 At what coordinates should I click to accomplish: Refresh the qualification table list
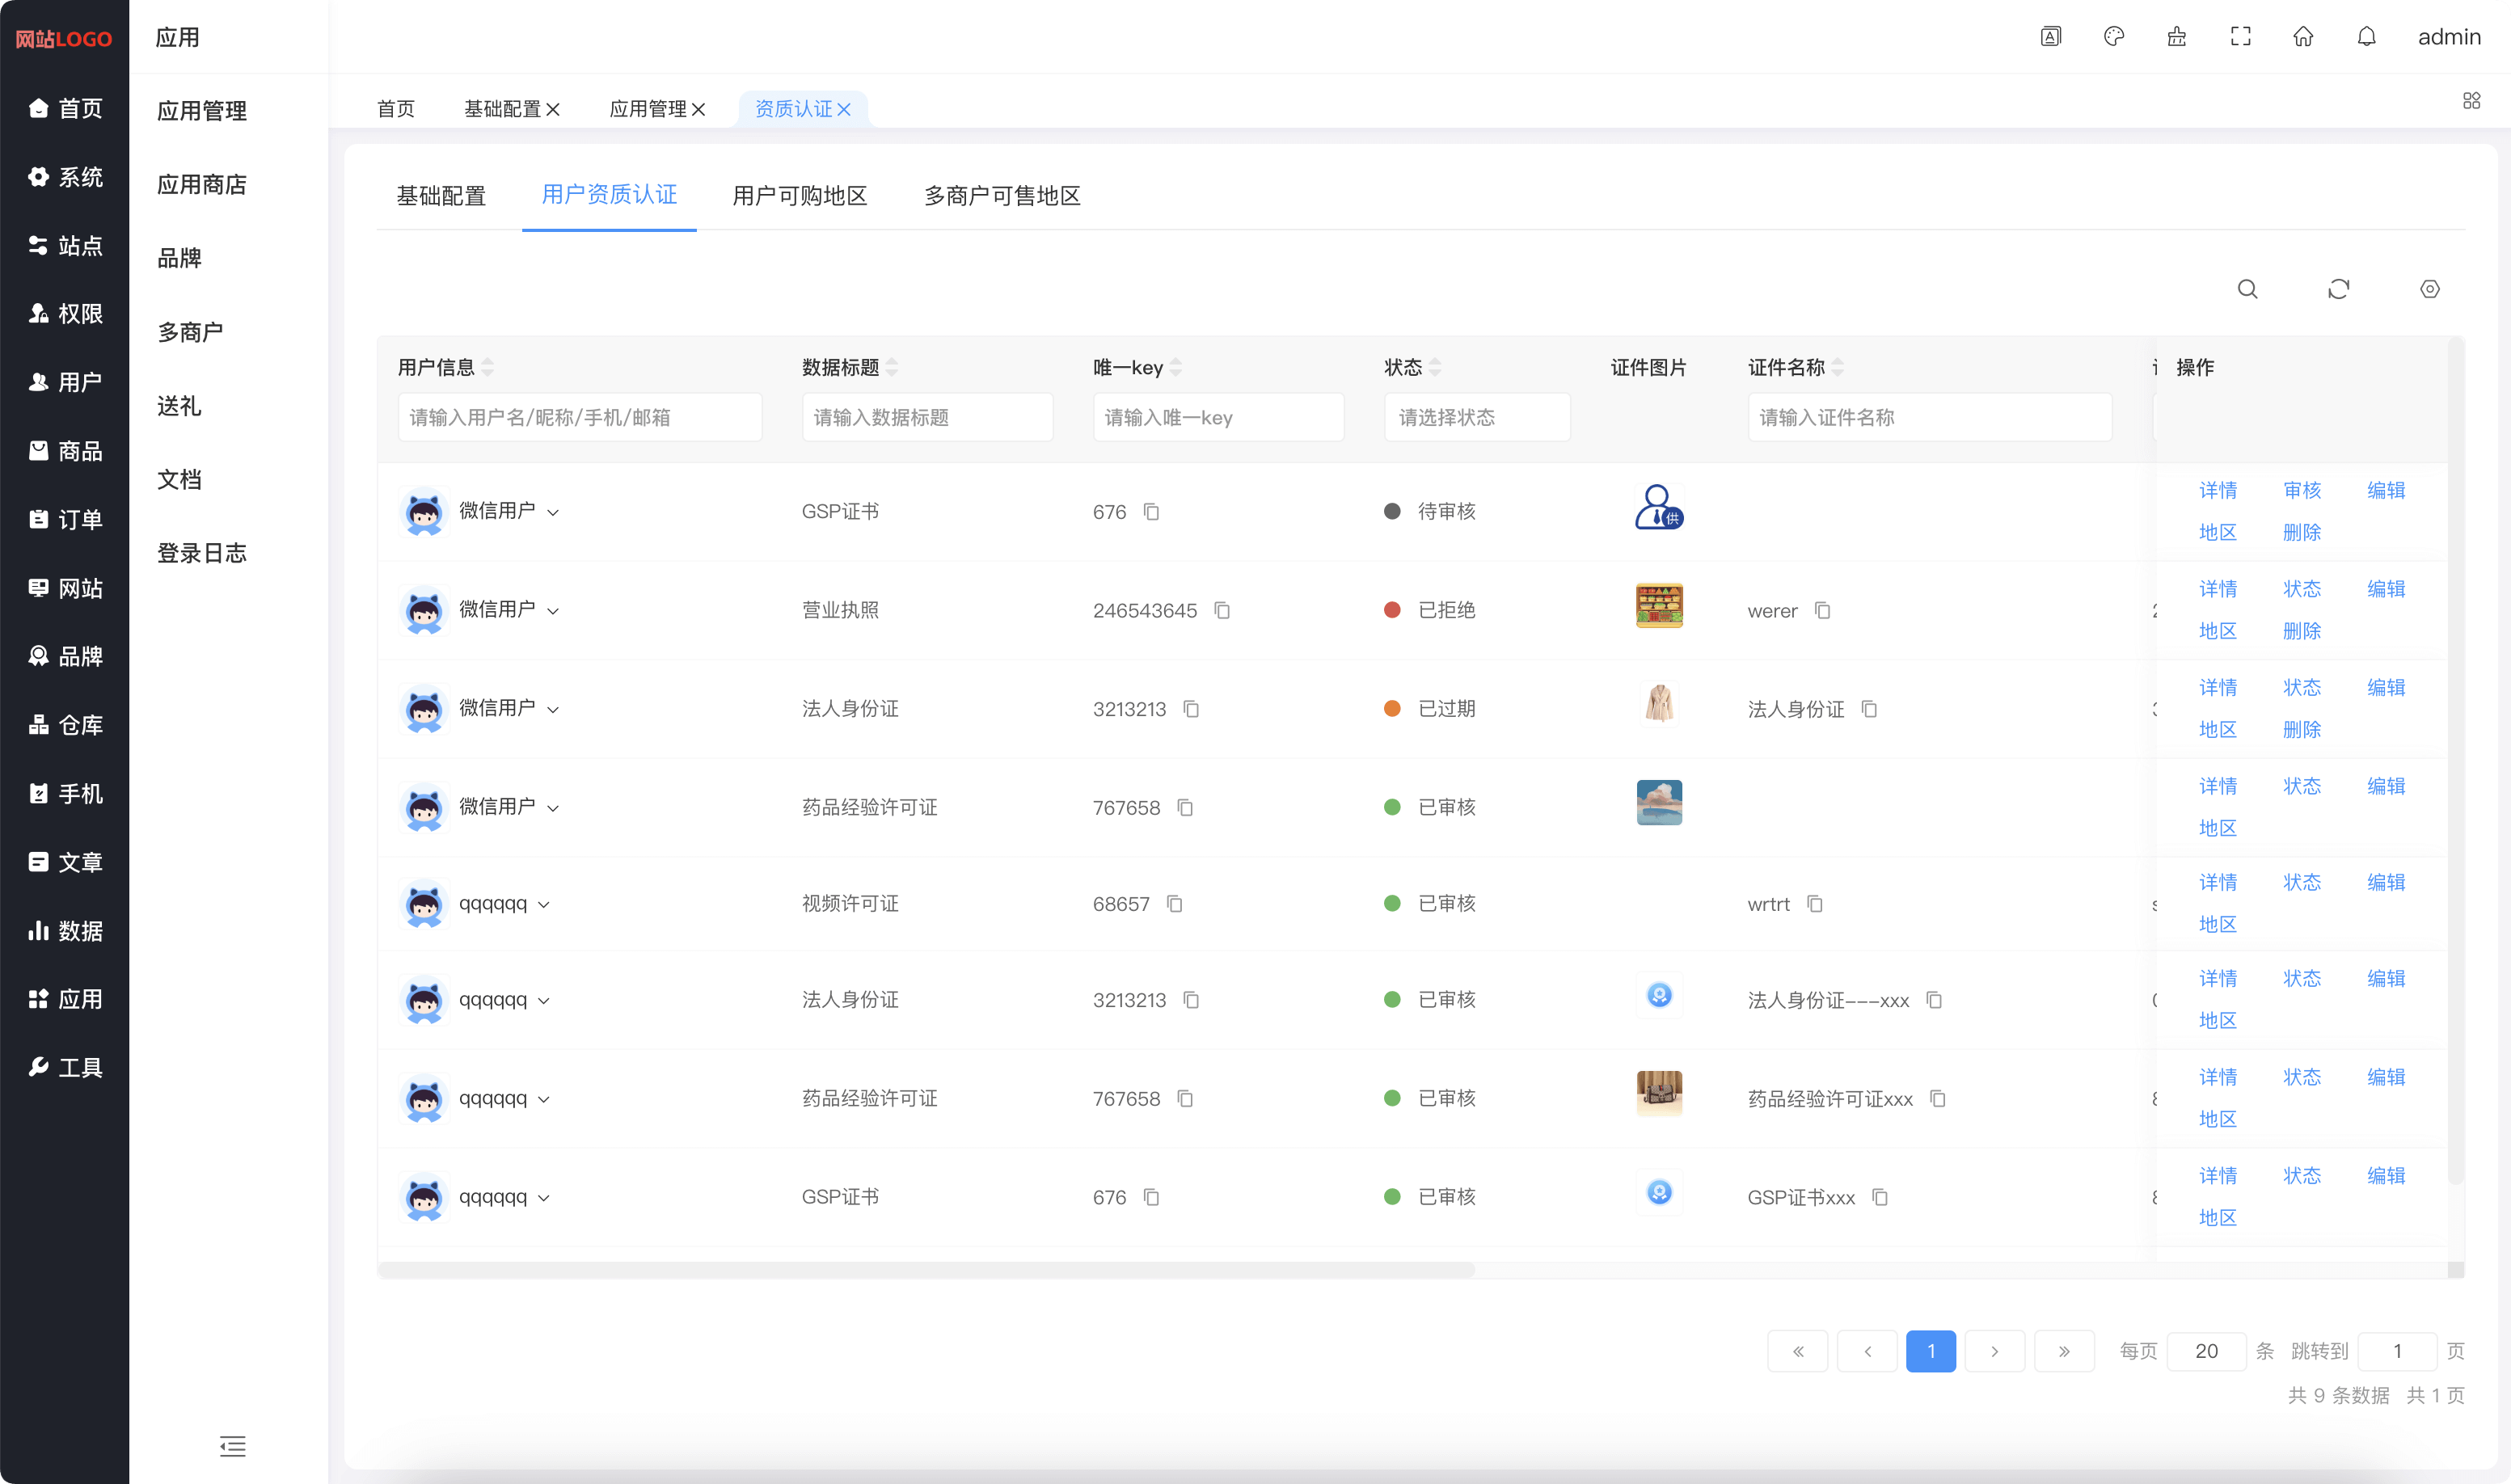2338,289
